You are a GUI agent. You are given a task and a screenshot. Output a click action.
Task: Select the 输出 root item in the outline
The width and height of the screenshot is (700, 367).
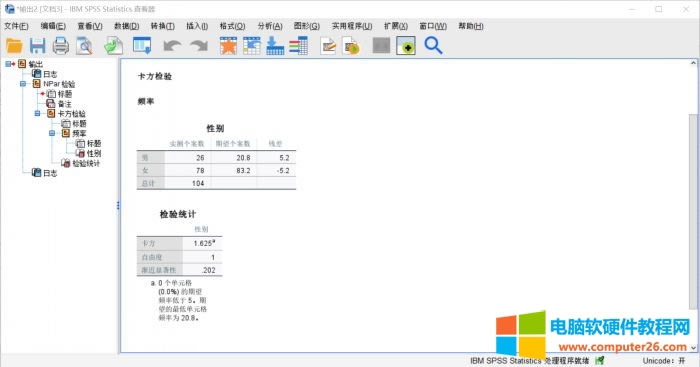point(36,64)
